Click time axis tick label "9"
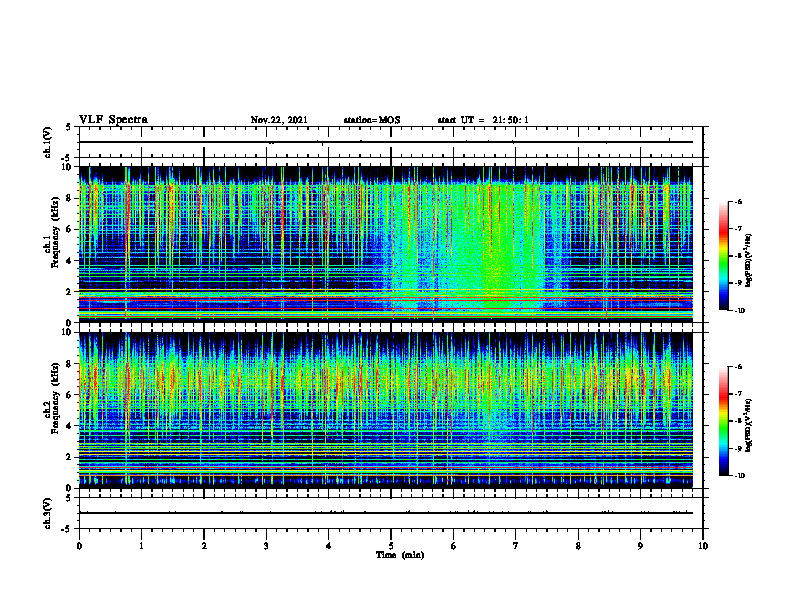The height and width of the screenshot is (612, 792). (x=640, y=546)
